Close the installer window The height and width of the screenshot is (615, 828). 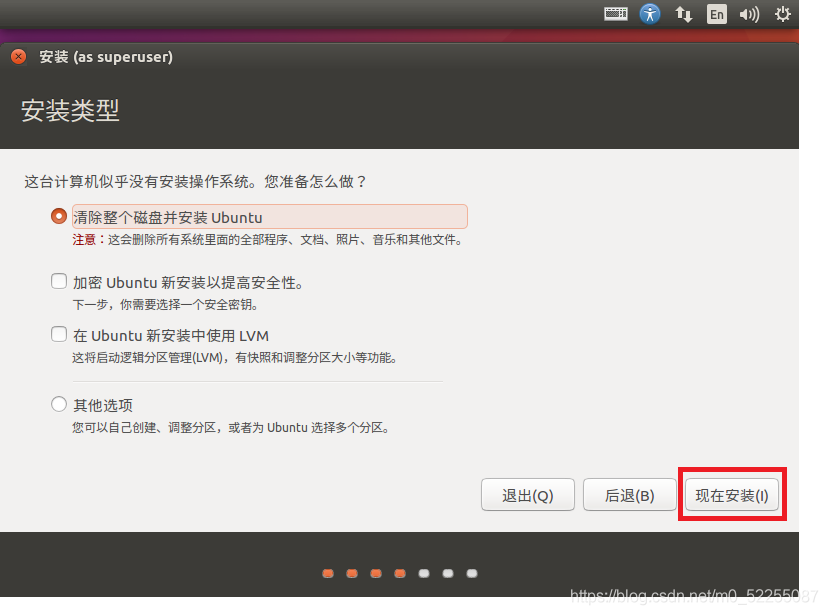click(18, 56)
